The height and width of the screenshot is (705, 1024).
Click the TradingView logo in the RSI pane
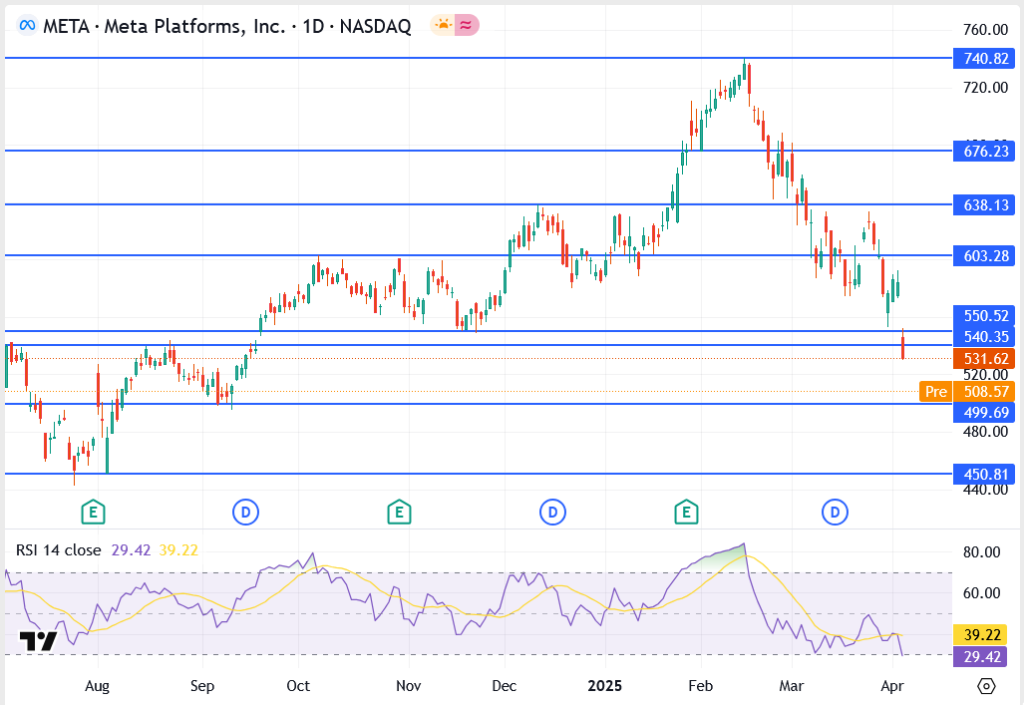(38, 642)
